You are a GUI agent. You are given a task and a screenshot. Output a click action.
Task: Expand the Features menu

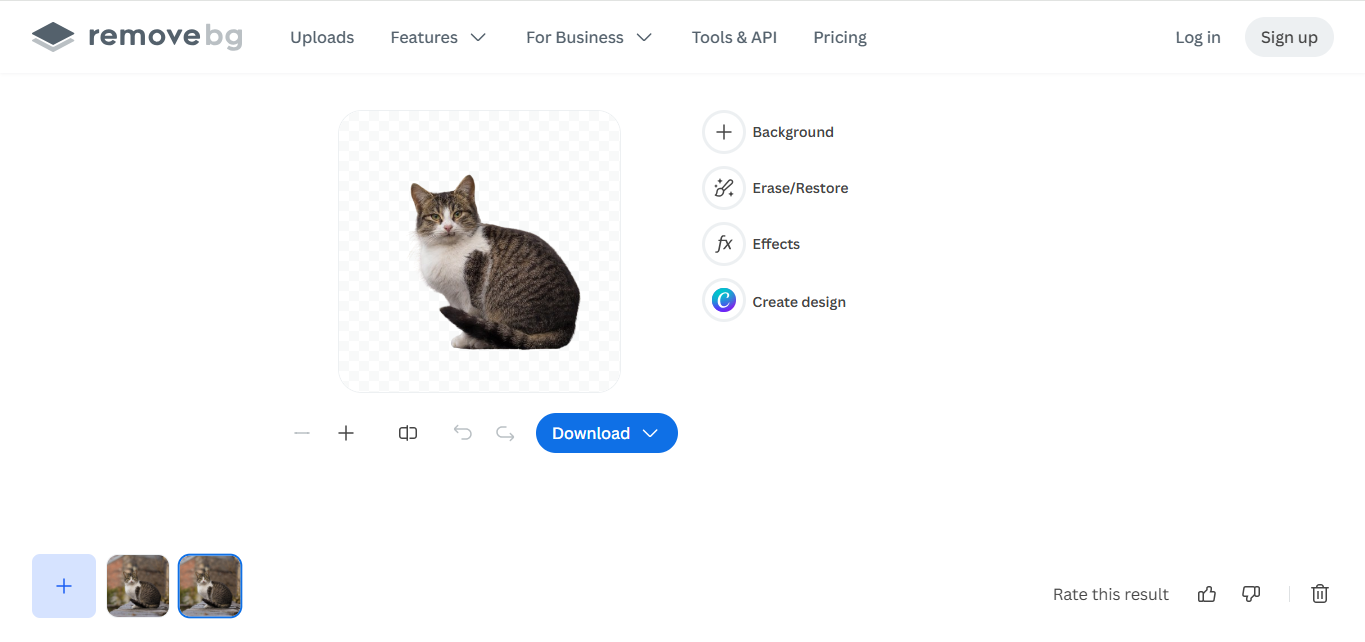(438, 37)
